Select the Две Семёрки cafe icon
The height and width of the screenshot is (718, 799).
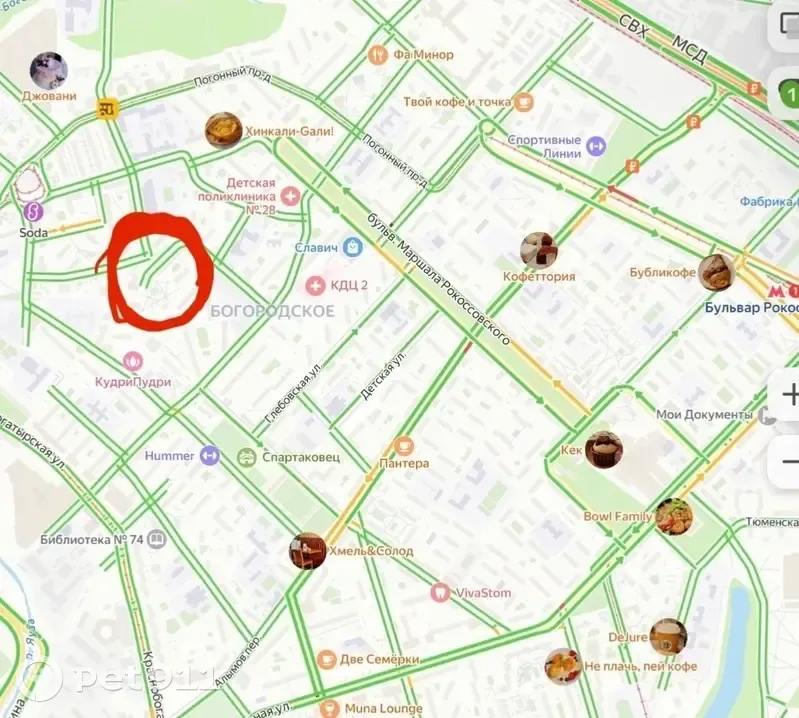coord(327,660)
